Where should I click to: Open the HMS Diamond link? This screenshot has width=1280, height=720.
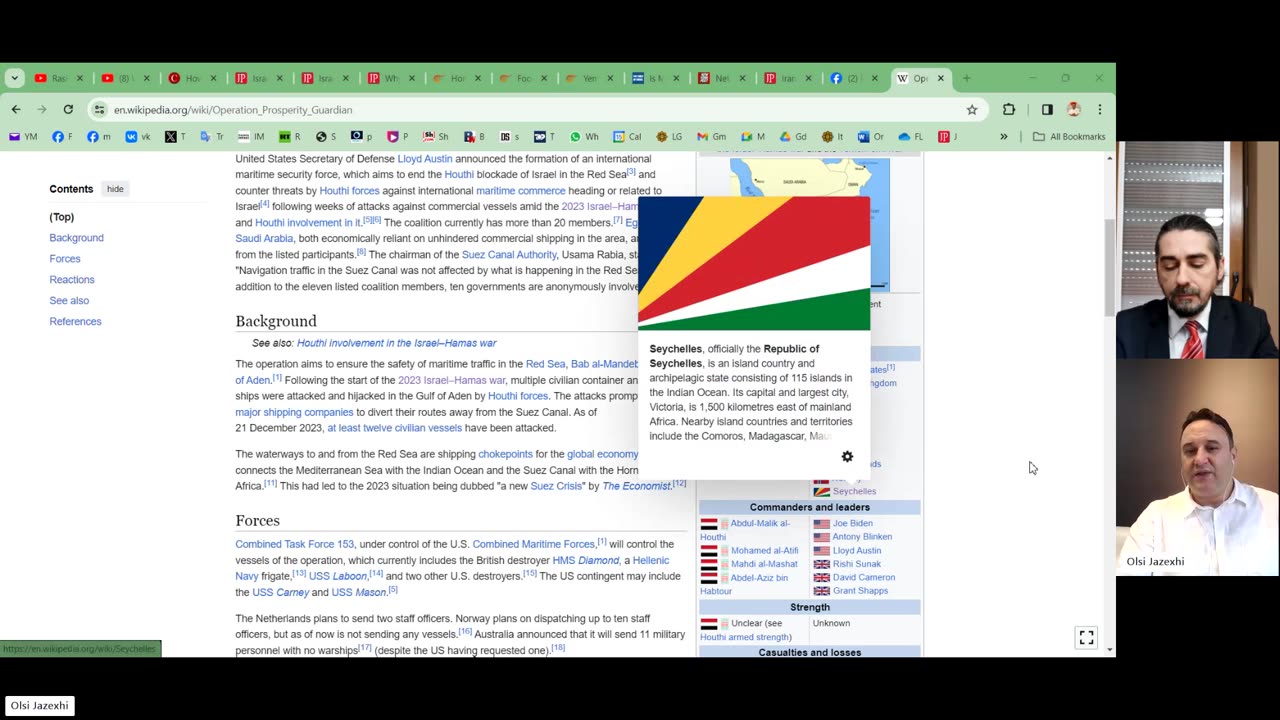click(586, 561)
